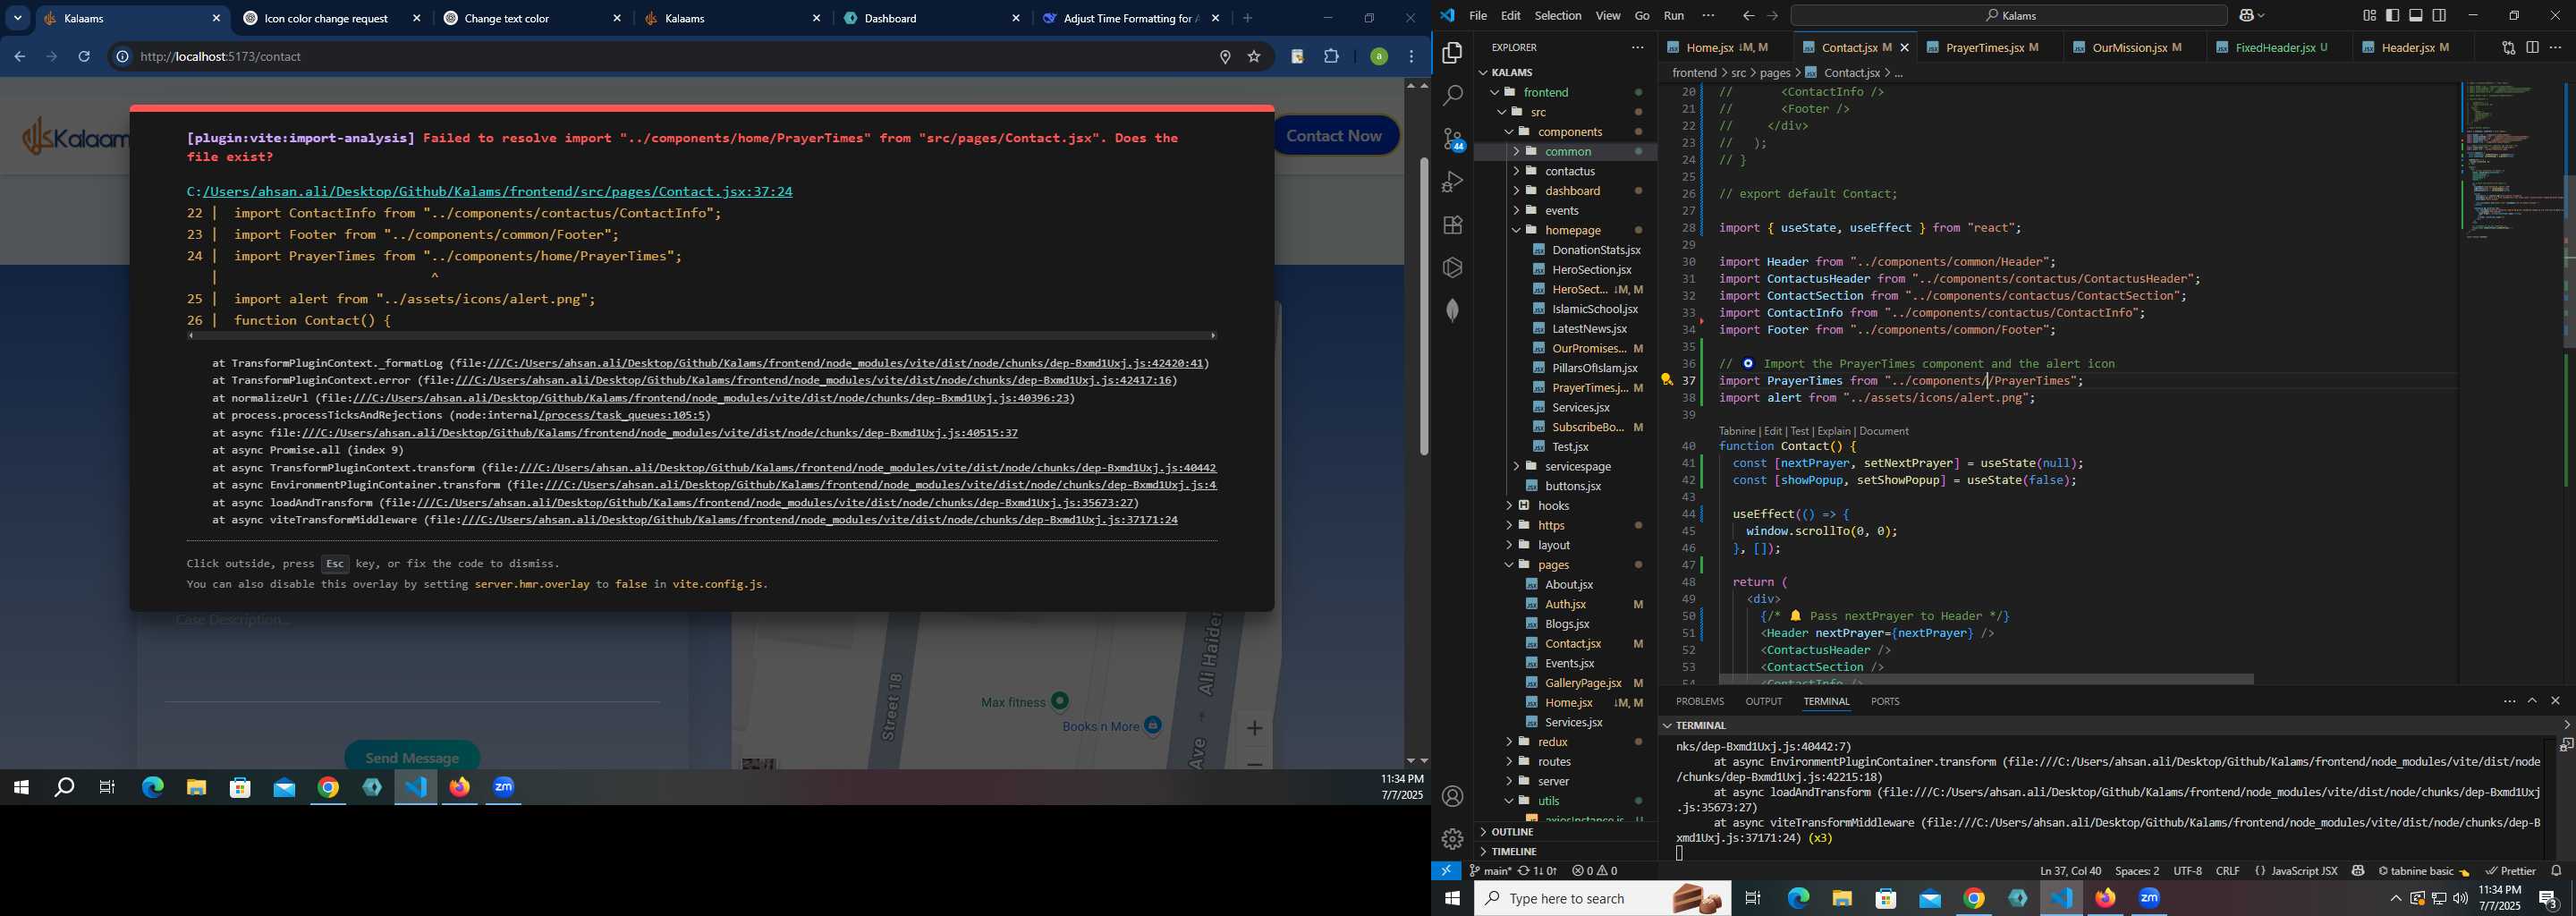This screenshot has width=2576, height=916.
Task: Toggle the bottom panel layout icon
Action: point(2416,16)
